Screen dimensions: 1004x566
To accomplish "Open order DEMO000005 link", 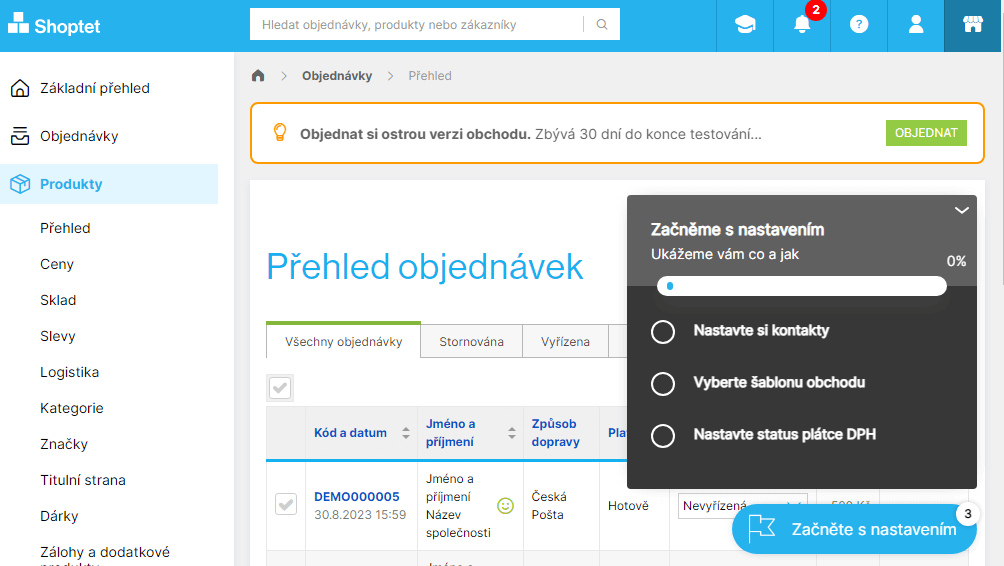I will 357,496.
